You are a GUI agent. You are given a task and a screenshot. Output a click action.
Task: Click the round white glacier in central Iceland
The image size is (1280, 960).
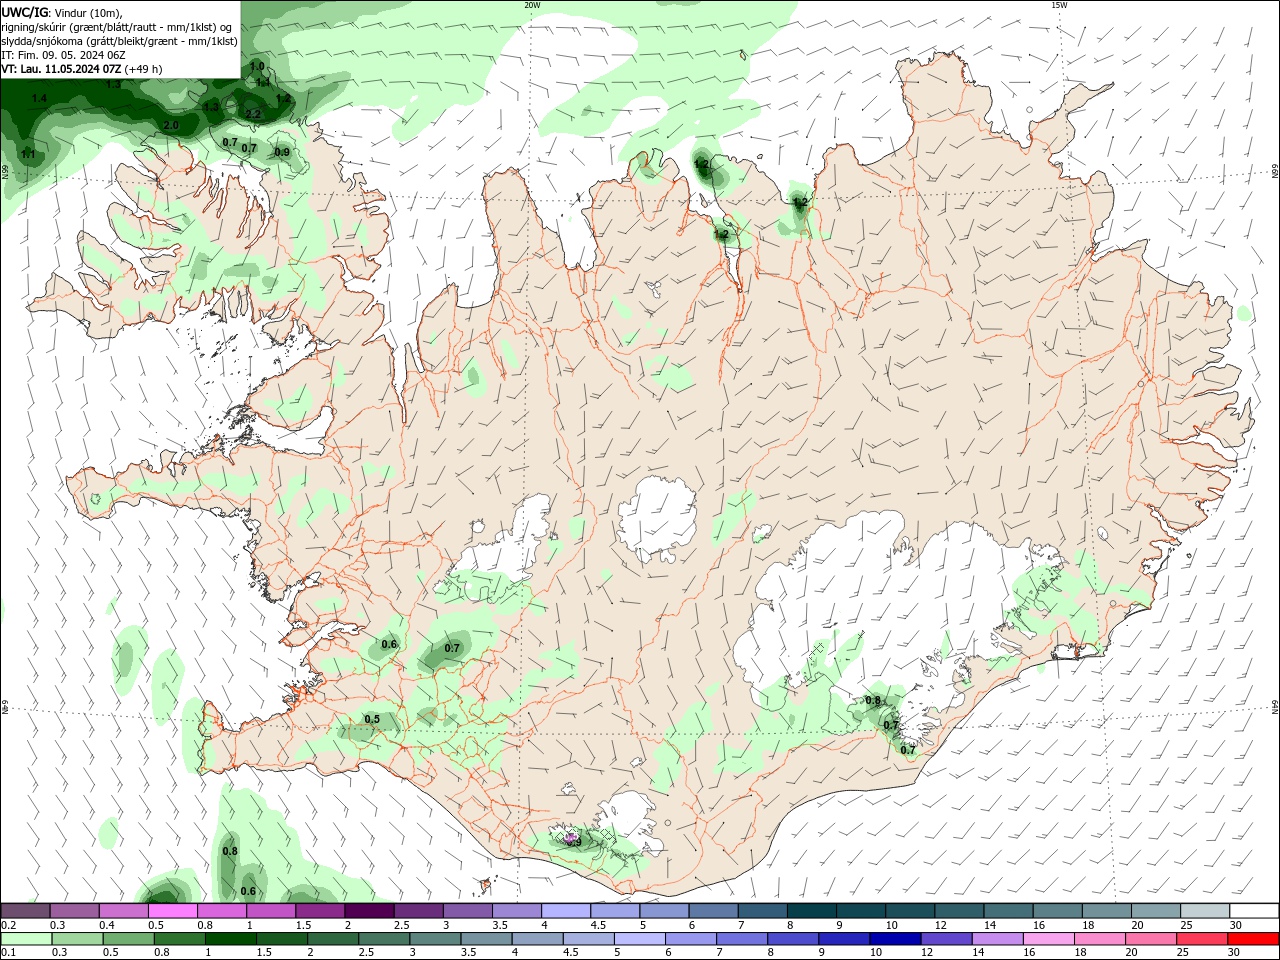click(x=657, y=518)
